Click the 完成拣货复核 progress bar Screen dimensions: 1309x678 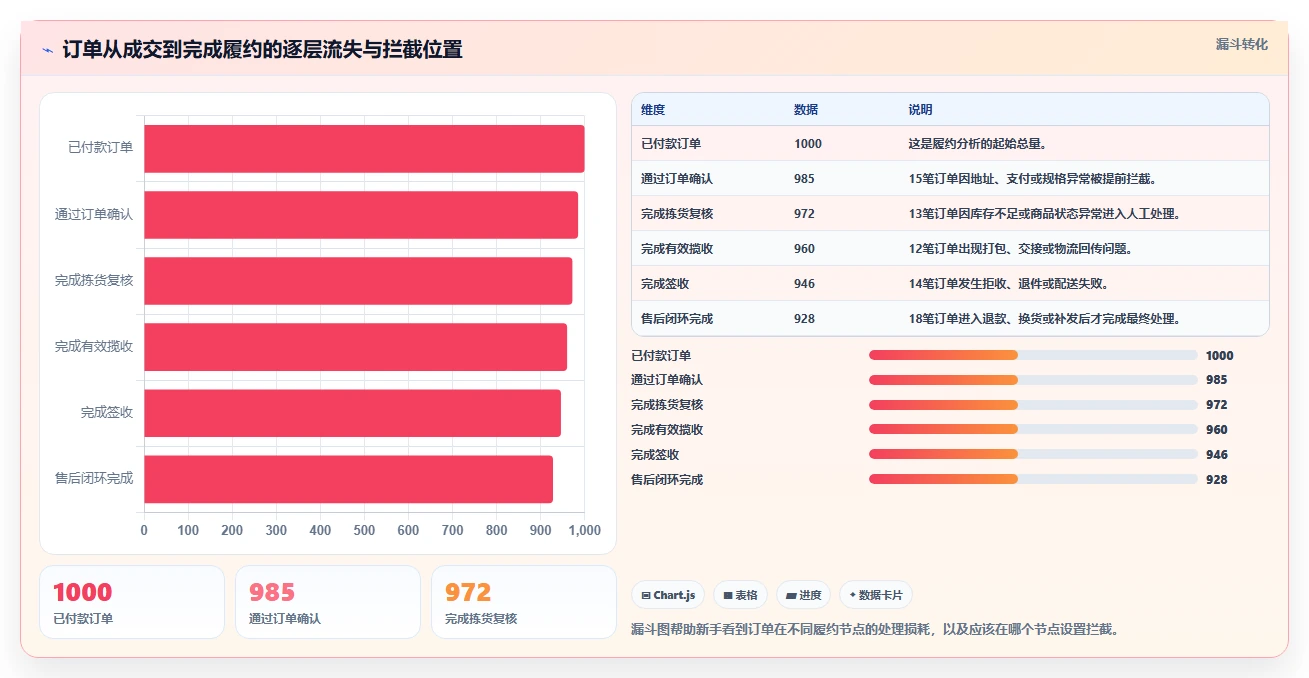click(1033, 405)
